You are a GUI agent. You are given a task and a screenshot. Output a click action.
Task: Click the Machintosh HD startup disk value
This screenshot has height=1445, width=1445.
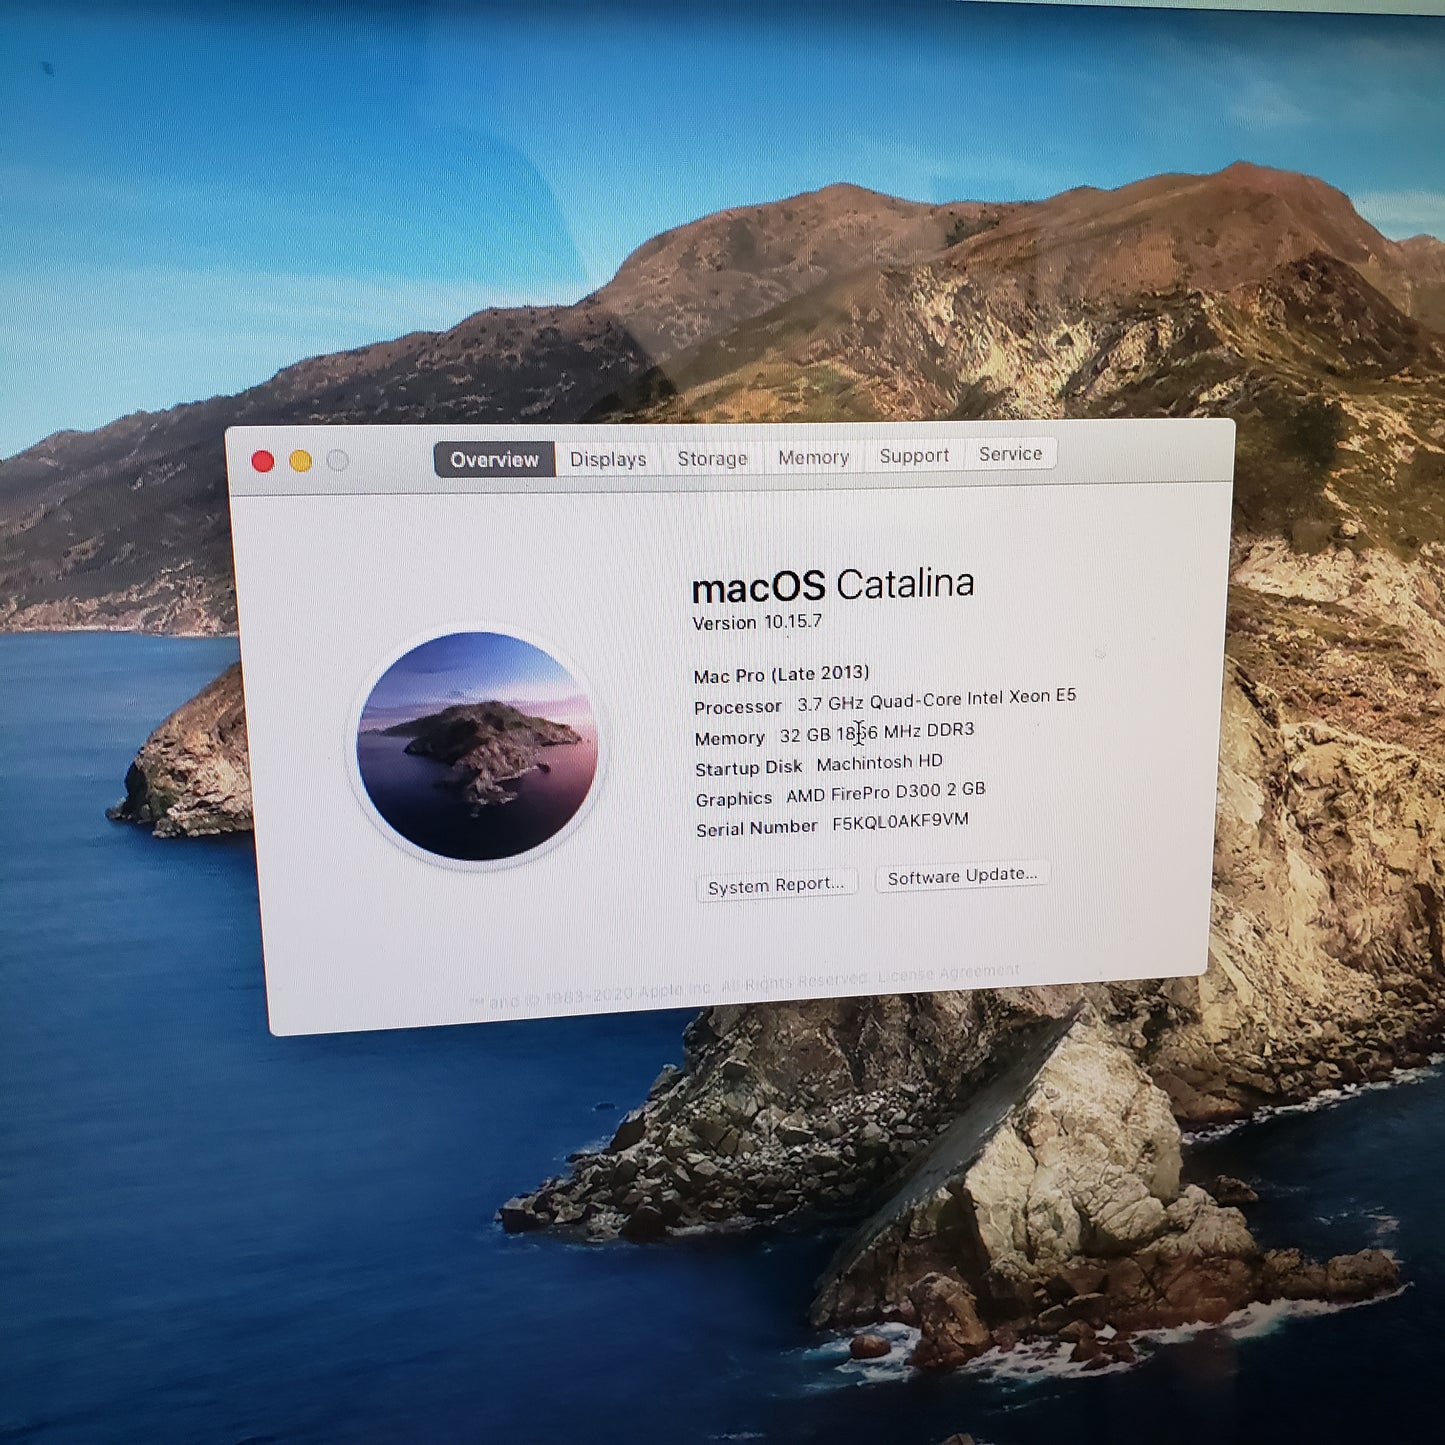coord(879,763)
